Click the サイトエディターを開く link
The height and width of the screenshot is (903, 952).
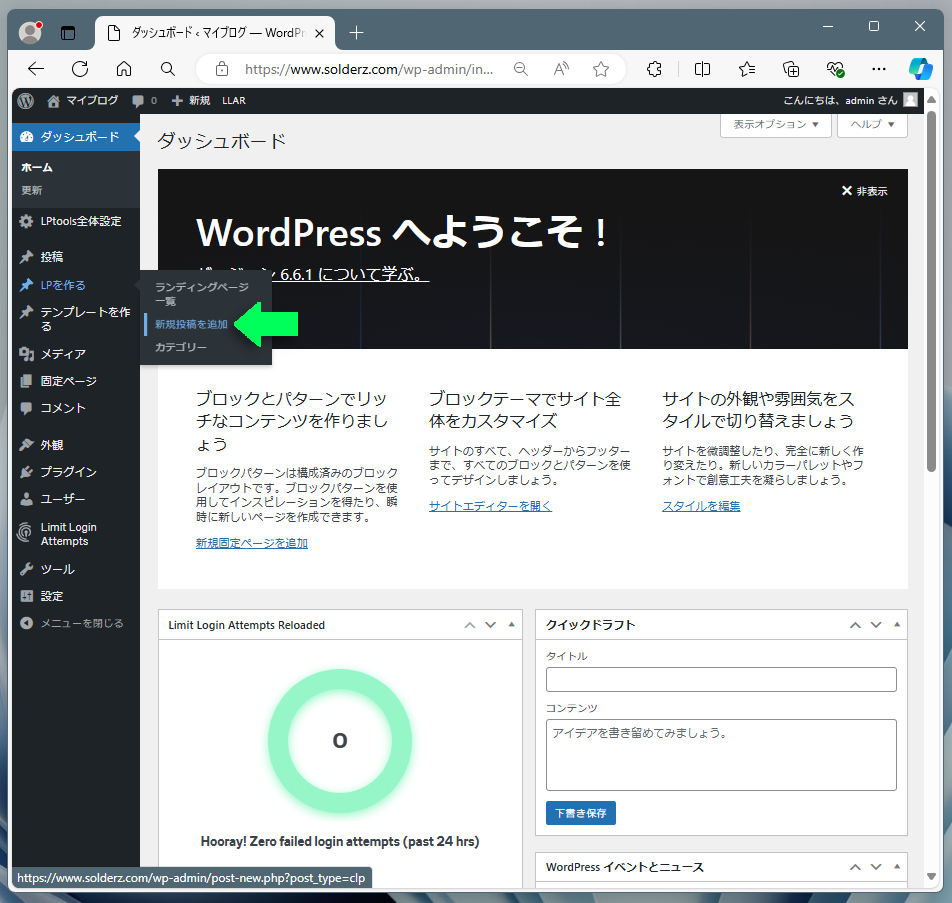click(490, 506)
